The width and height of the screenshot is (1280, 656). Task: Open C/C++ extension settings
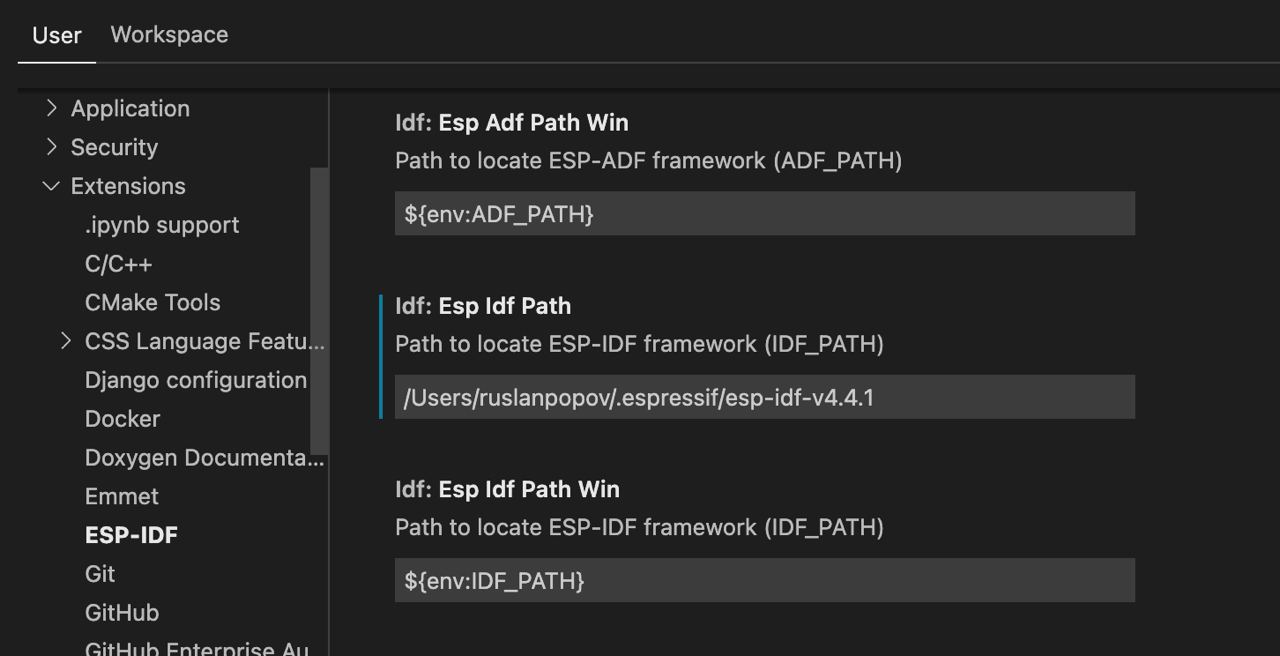tap(118, 264)
